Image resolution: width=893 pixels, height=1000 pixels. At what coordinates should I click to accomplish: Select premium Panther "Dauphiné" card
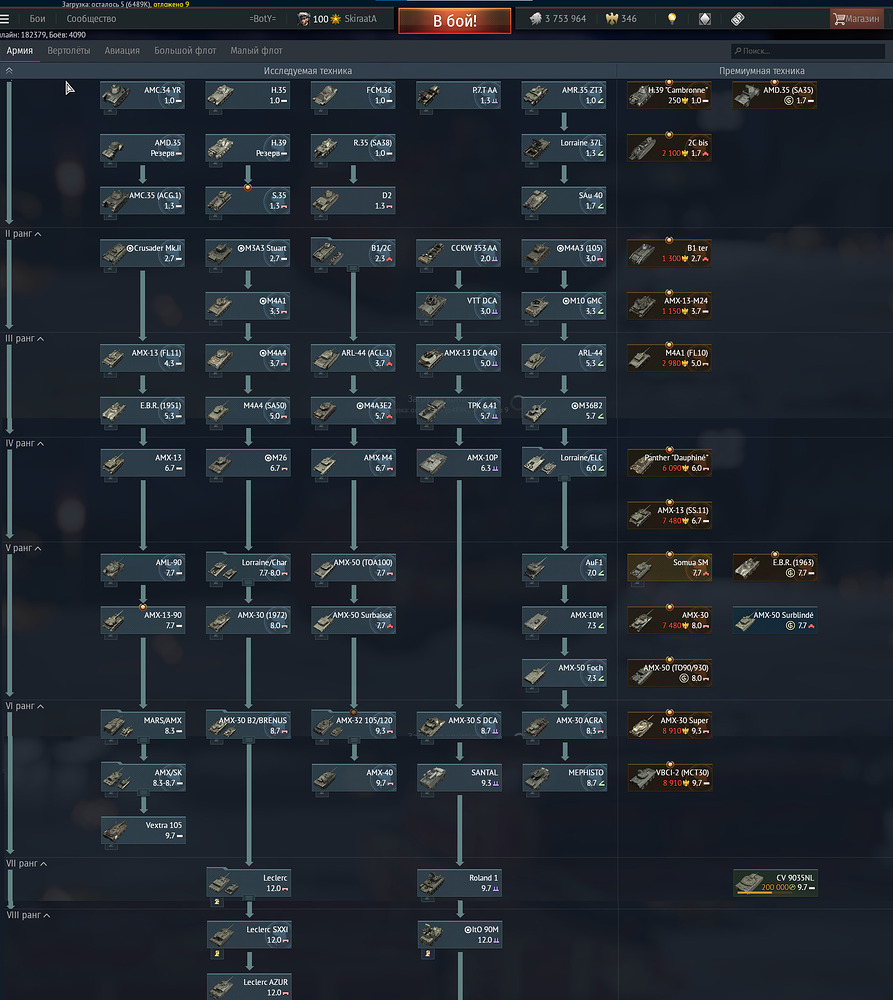click(668, 463)
